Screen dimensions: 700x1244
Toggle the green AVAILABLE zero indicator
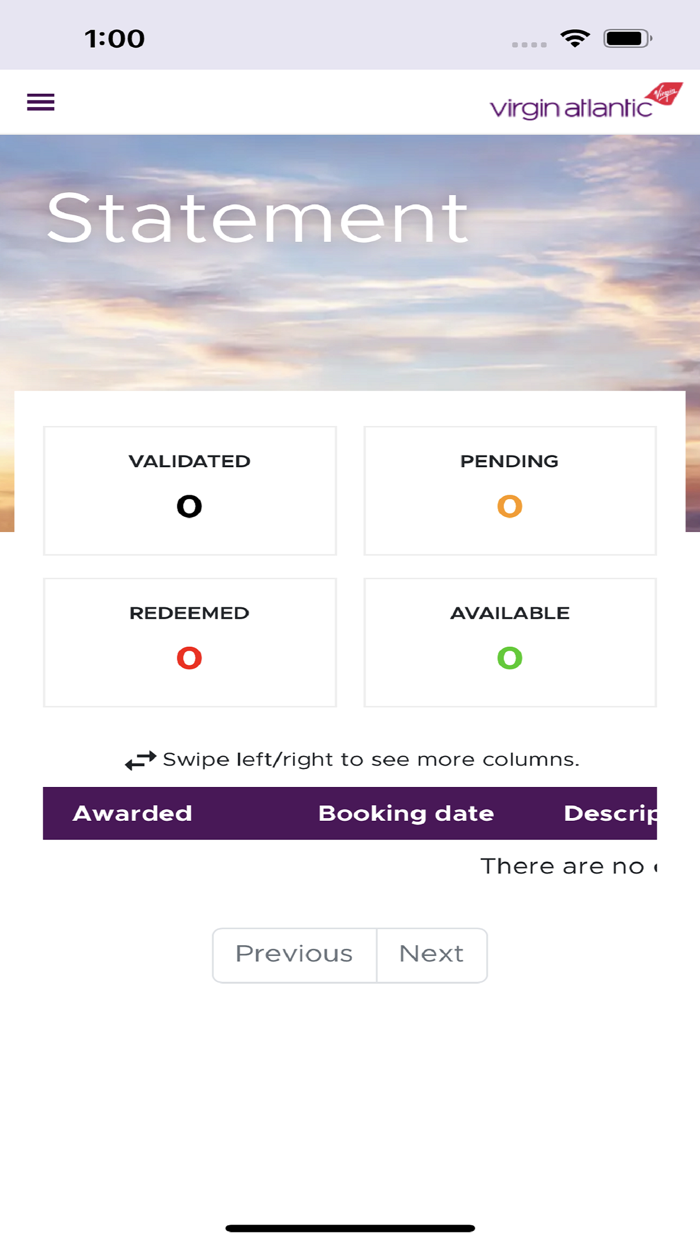point(510,658)
